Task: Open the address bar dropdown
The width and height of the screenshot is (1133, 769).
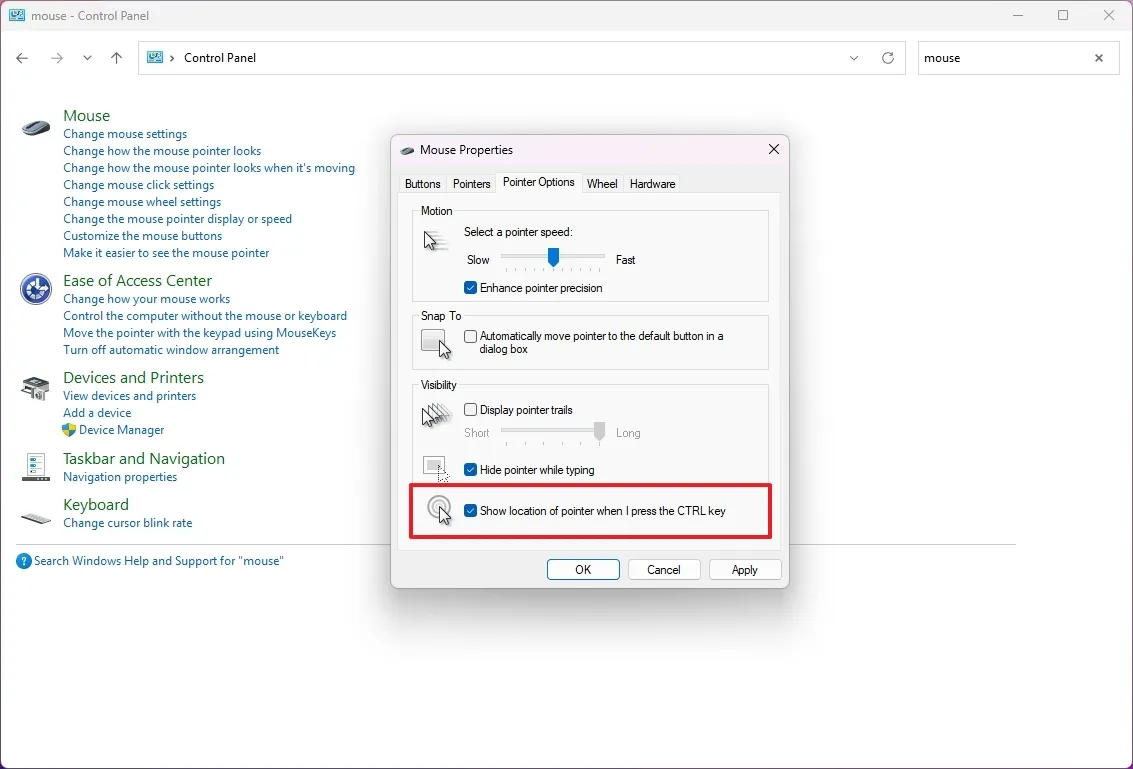Action: pos(854,58)
